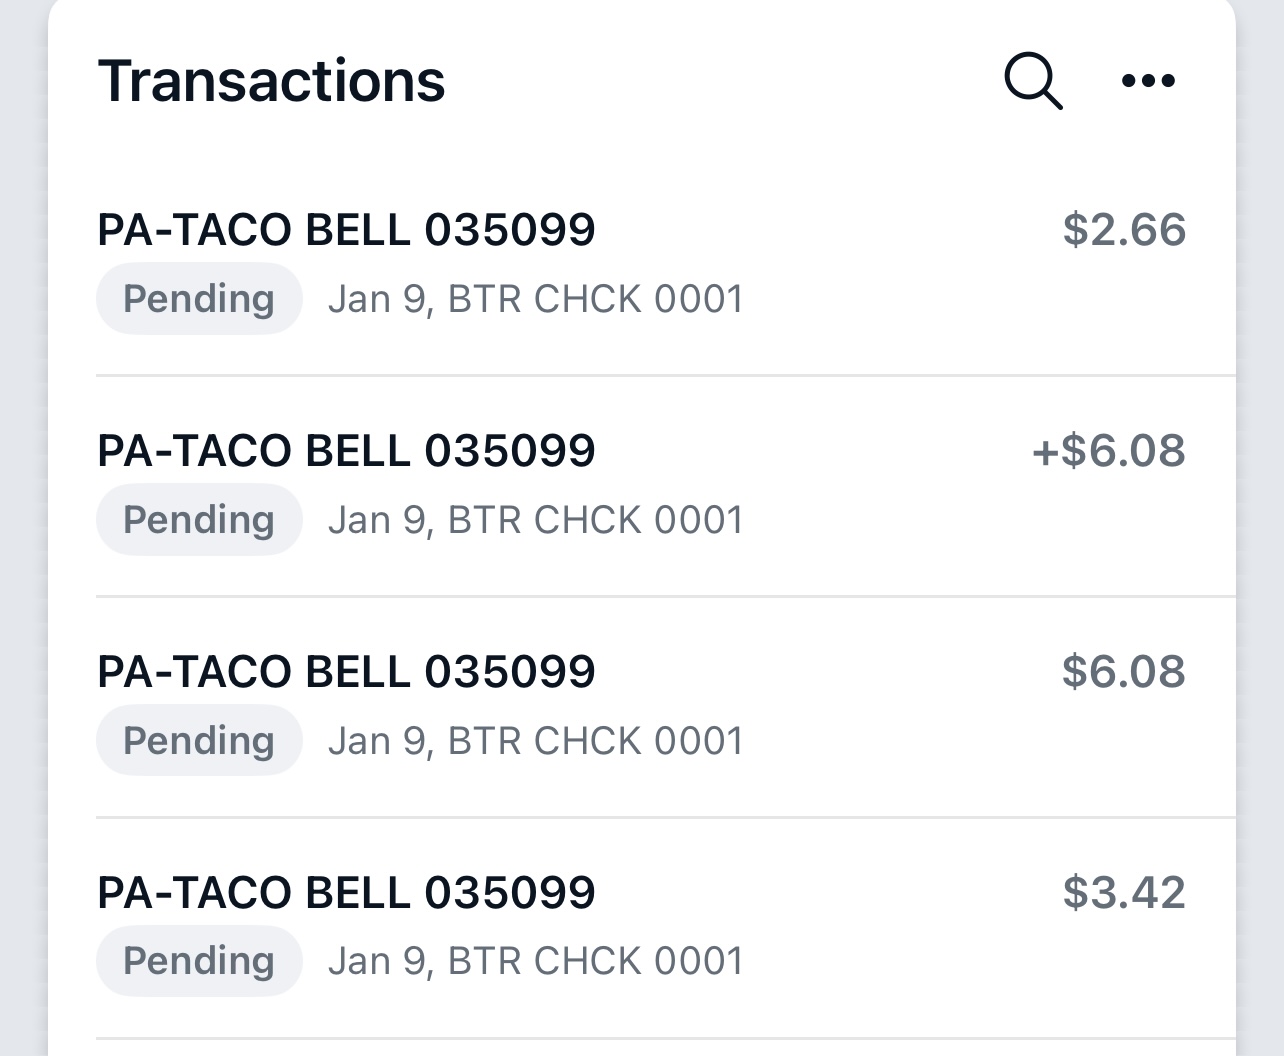Tap Pending badge on the +$6.08 transaction
Screen dimensions: 1284x1056
[199, 520]
